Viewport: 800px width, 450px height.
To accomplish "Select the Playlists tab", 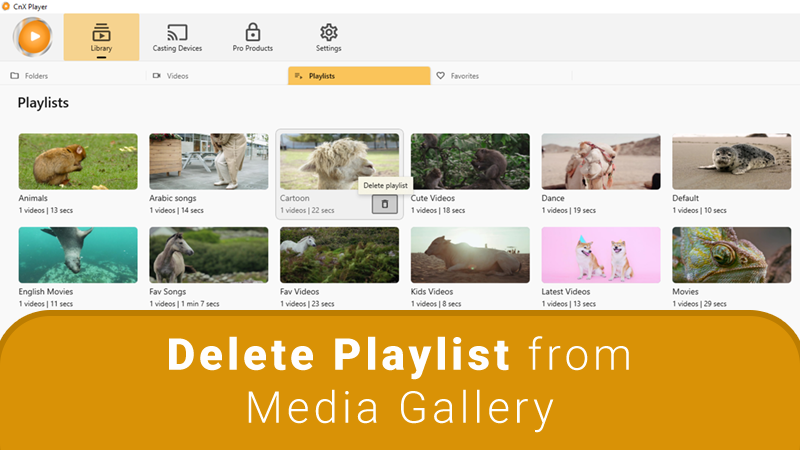I will point(359,76).
